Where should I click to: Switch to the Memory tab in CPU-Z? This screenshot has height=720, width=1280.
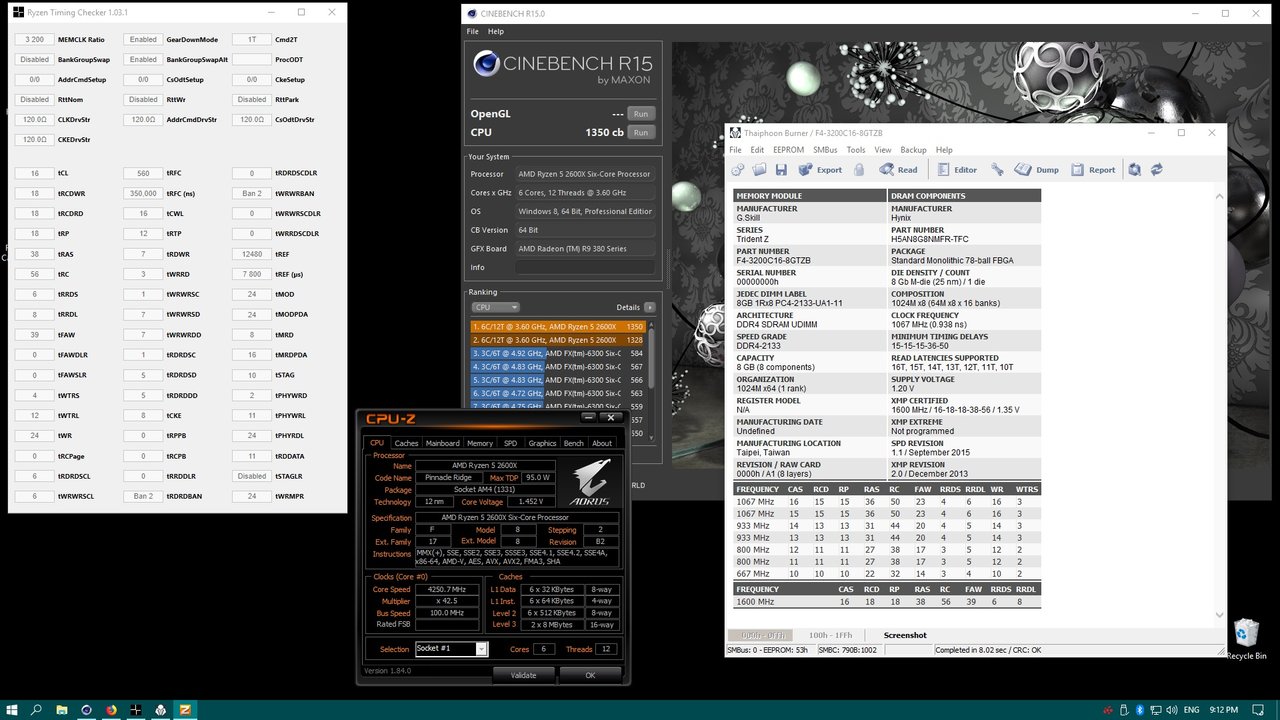[480, 443]
